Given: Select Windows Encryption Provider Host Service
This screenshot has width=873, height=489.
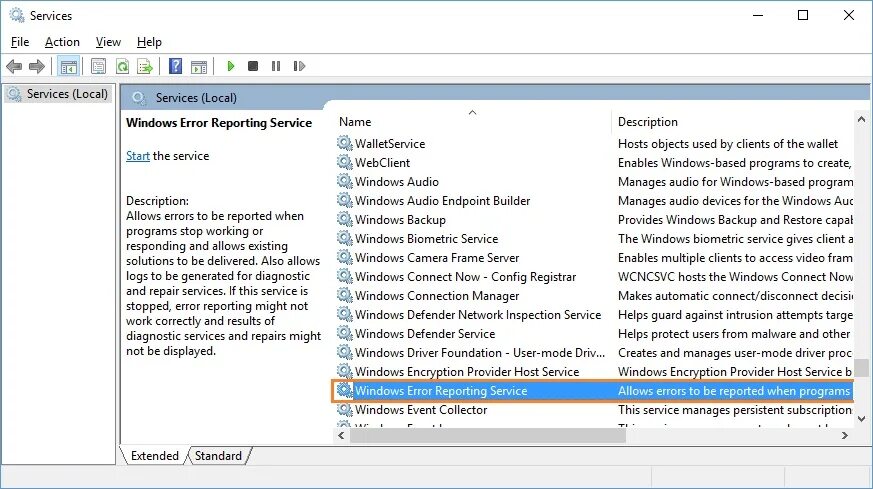Looking at the screenshot, I should pyautogui.click(x=594, y=371).
